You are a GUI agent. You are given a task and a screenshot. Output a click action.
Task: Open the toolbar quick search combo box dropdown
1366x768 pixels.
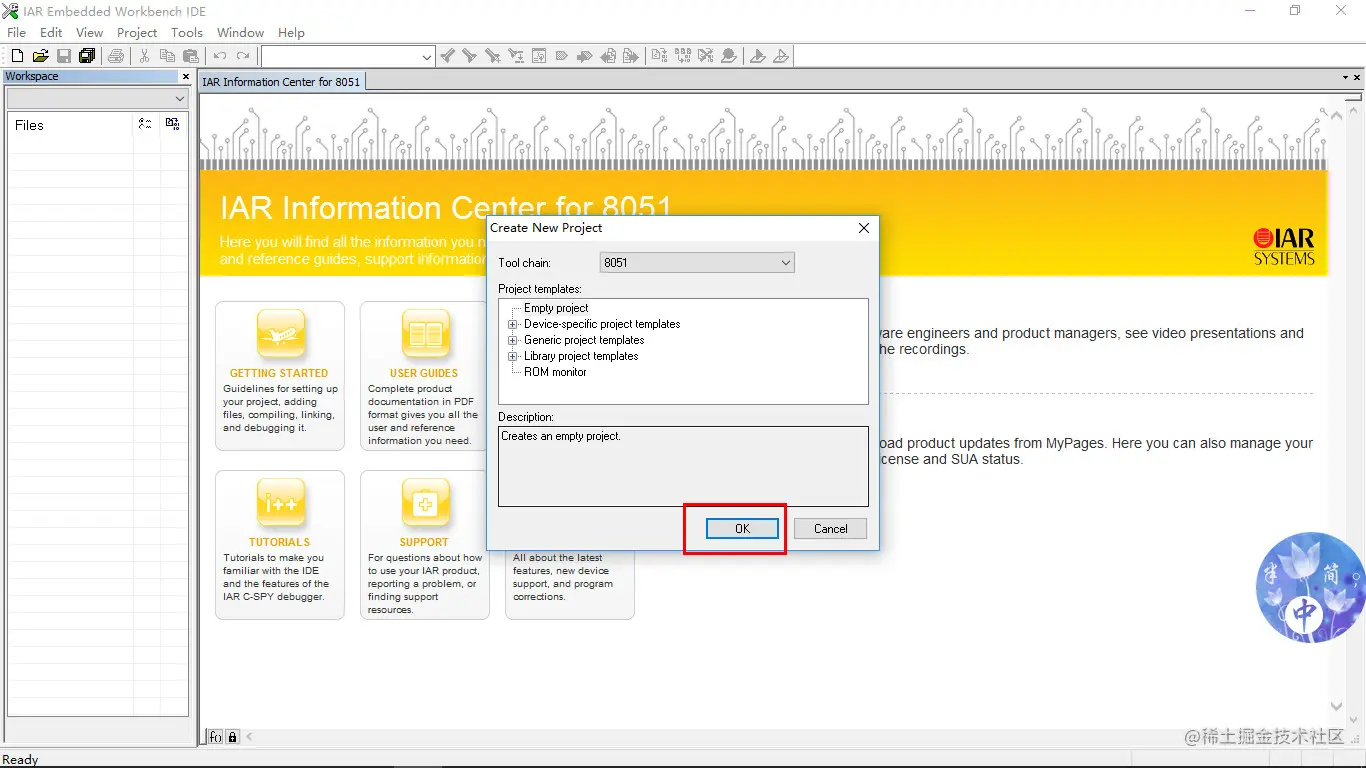[427, 57]
